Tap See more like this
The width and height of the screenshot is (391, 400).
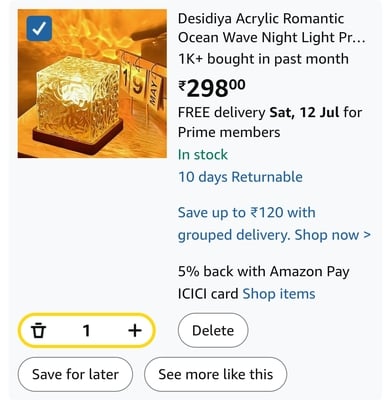point(216,374)
